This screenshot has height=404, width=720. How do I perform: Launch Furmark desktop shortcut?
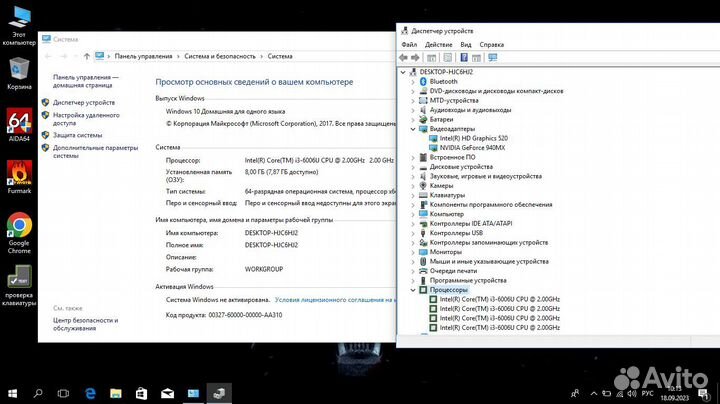[19, 177]
